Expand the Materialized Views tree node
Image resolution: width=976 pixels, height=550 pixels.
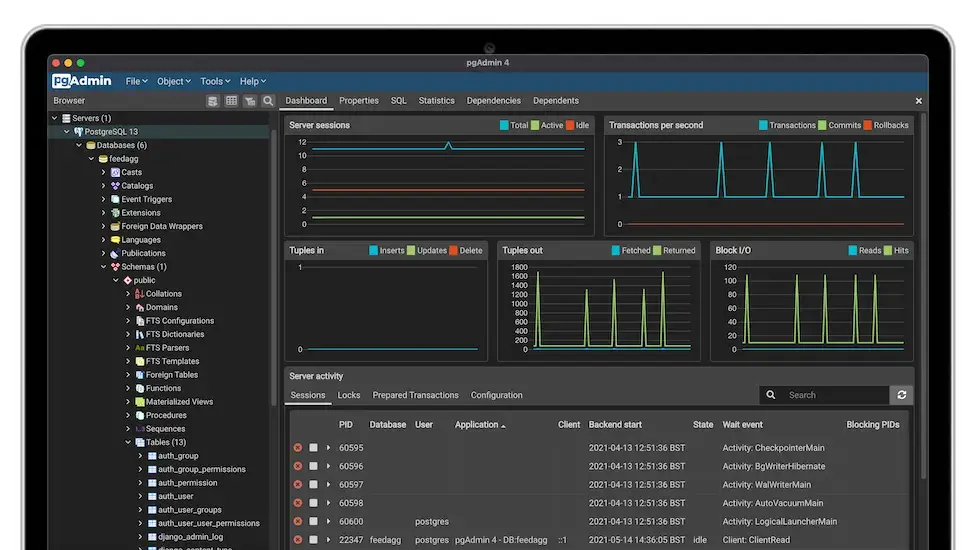tap(128, 402)
